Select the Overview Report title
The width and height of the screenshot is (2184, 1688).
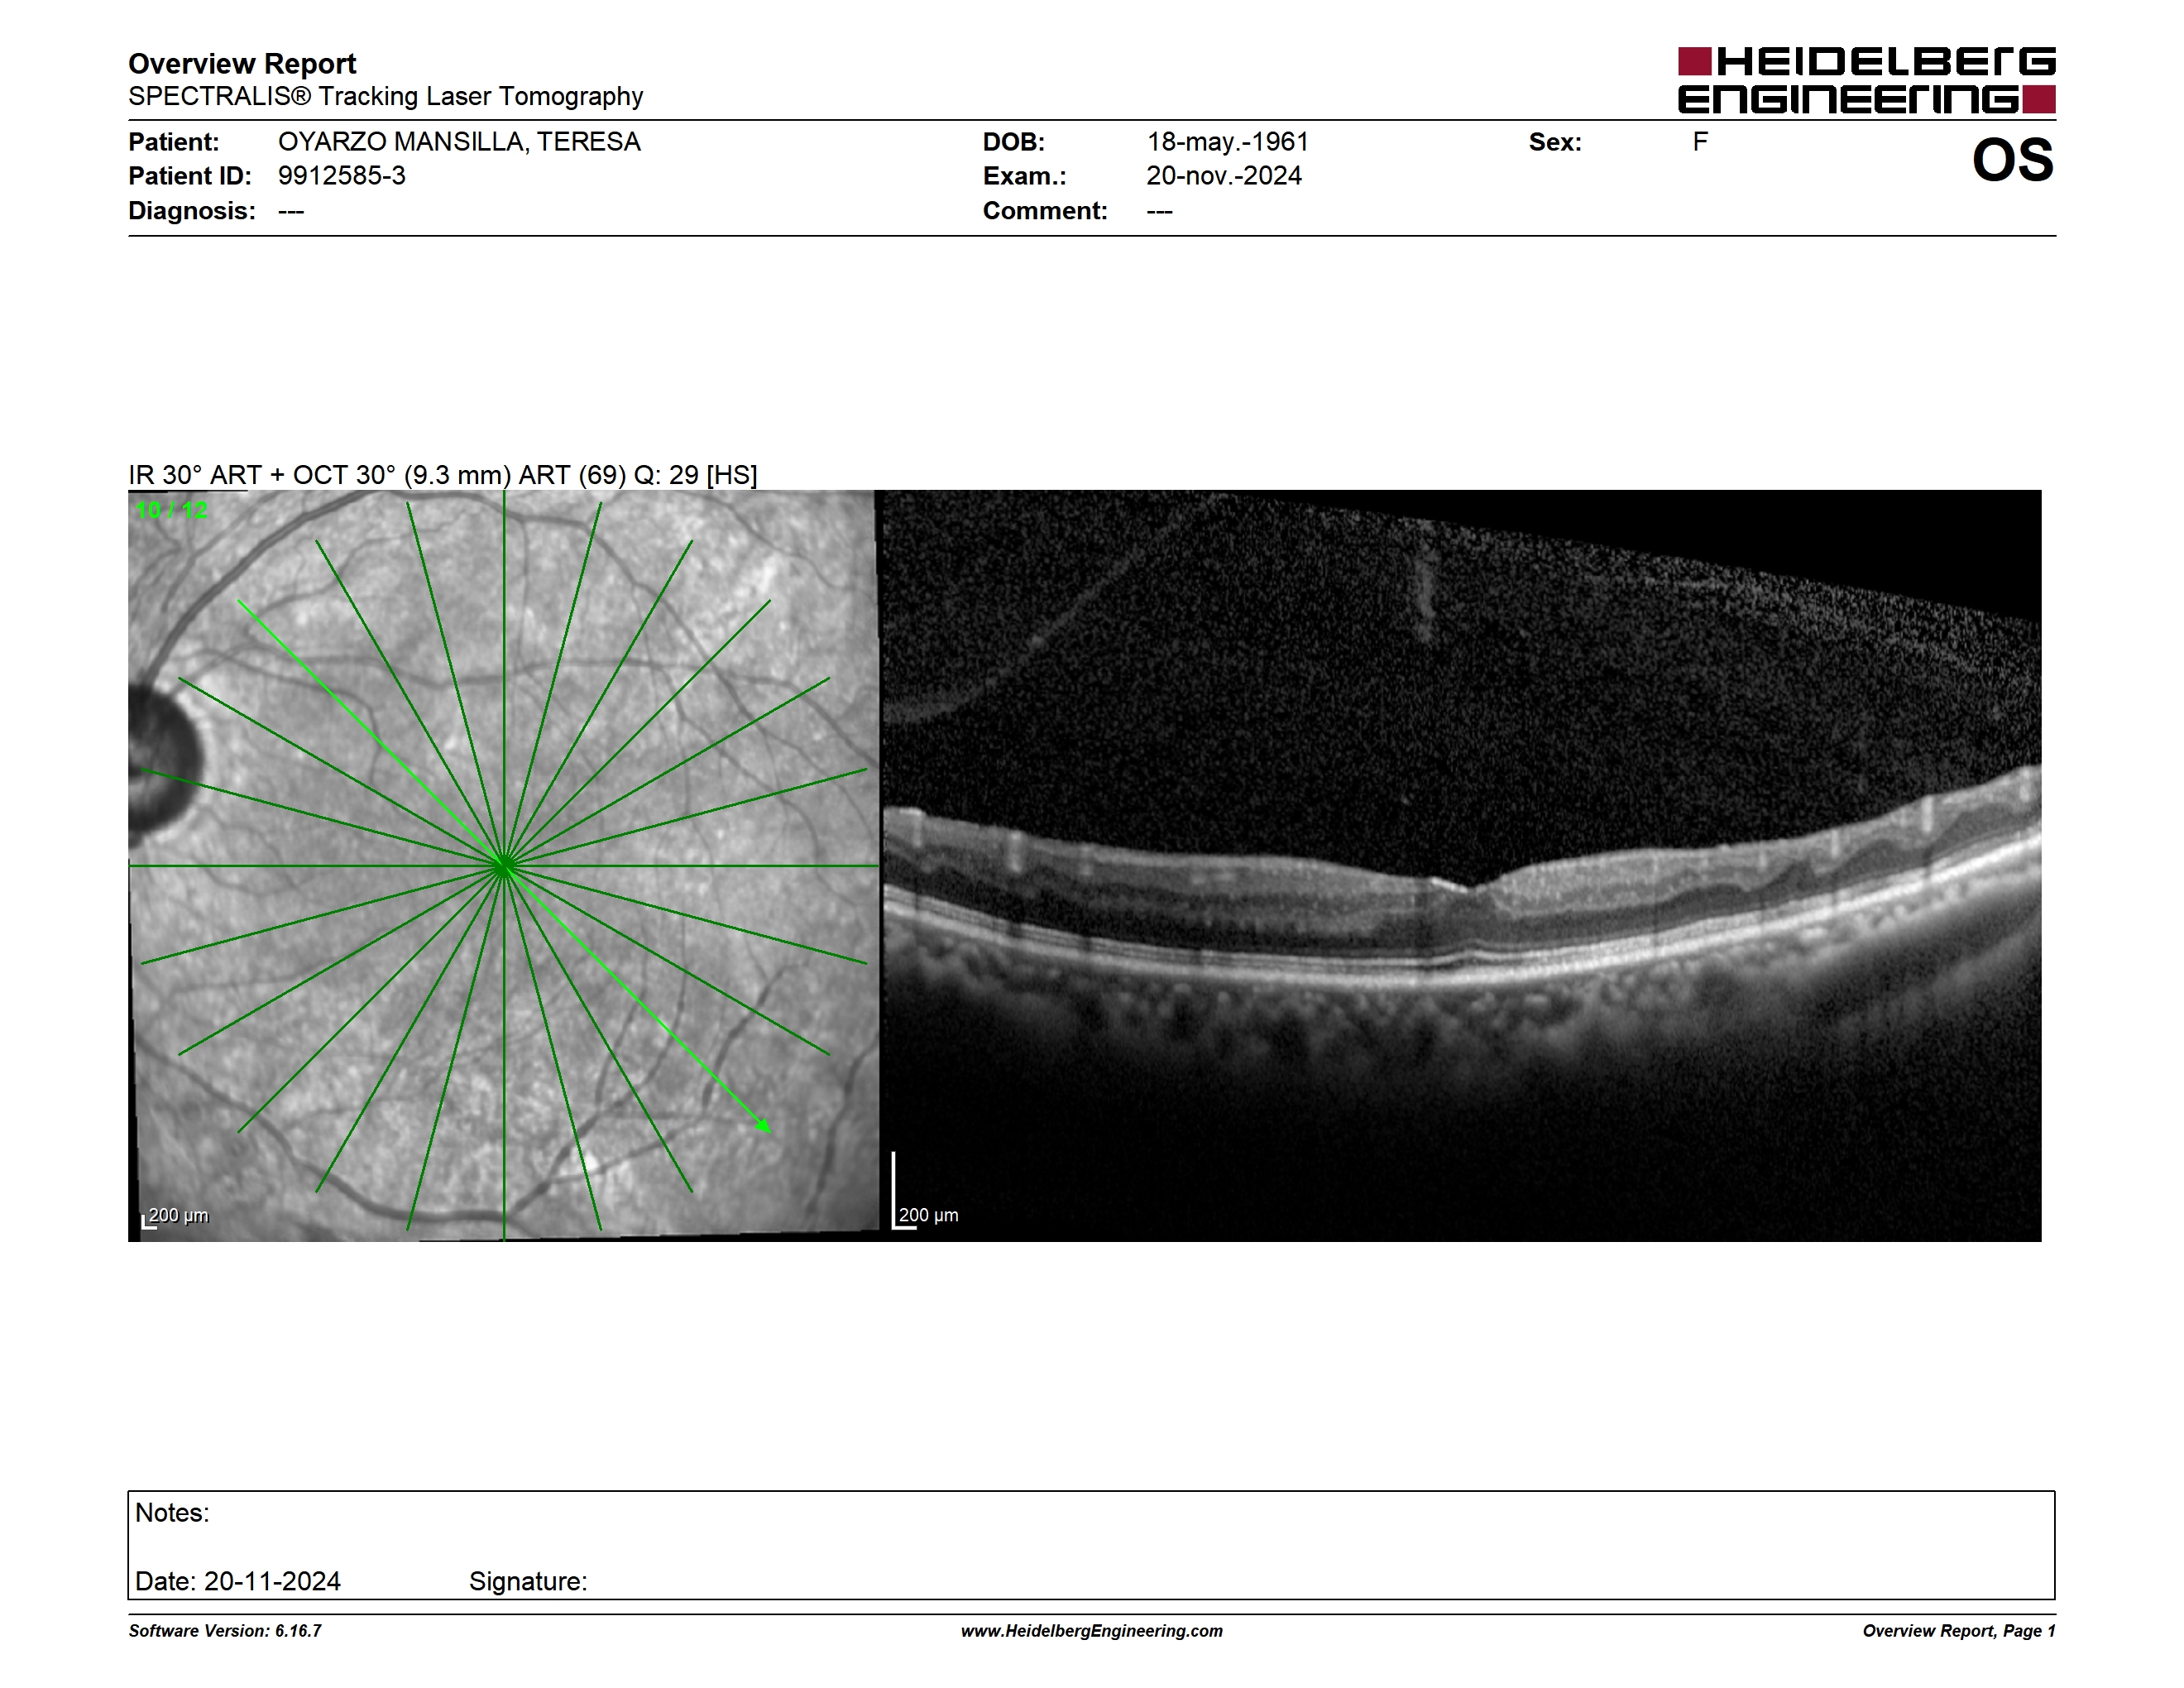pyautogui.click(x=242, y=63)
